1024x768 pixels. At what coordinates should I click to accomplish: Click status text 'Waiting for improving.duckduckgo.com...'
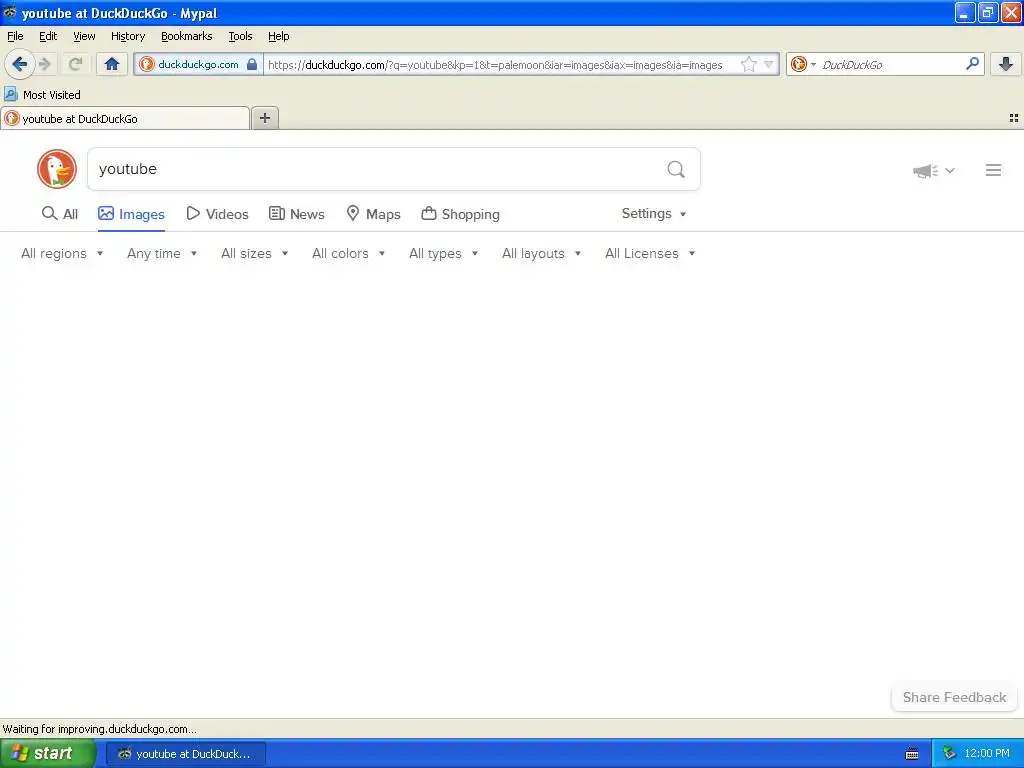coord(99,729)
